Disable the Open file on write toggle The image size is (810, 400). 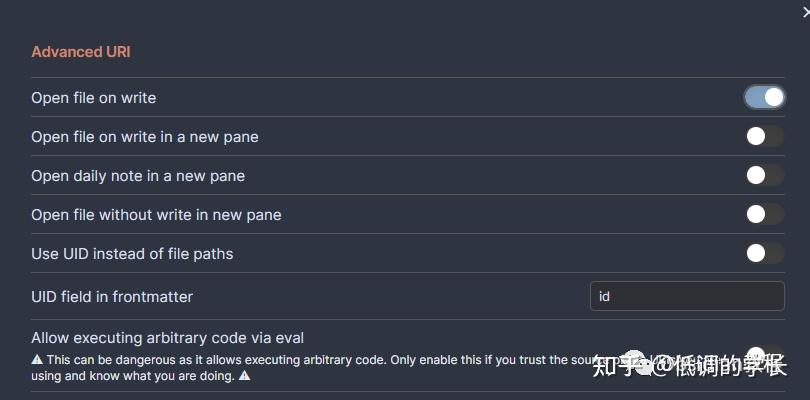(764, 97)
